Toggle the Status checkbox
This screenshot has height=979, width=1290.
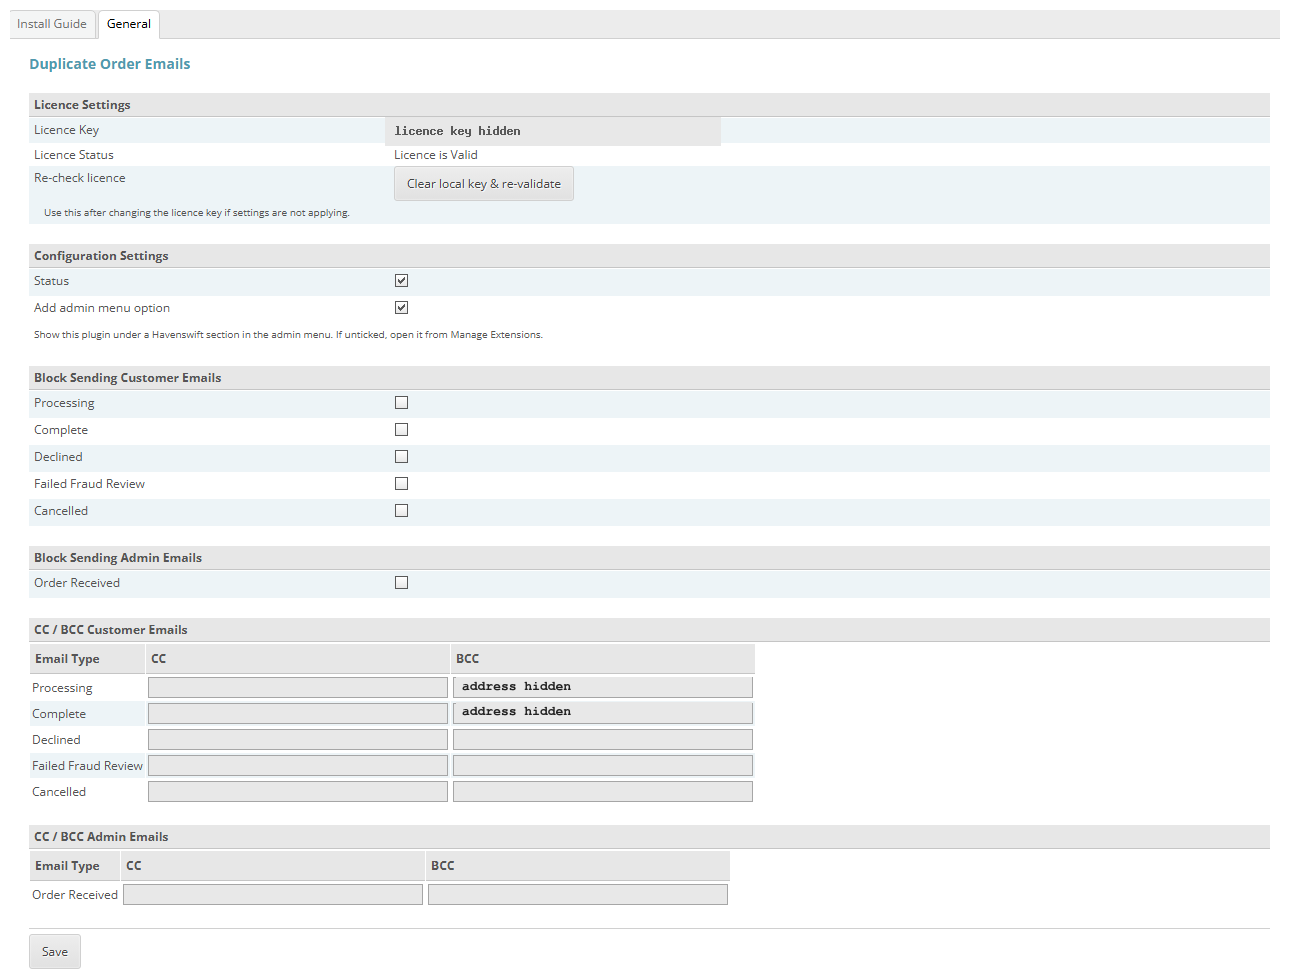click(401, 281)
